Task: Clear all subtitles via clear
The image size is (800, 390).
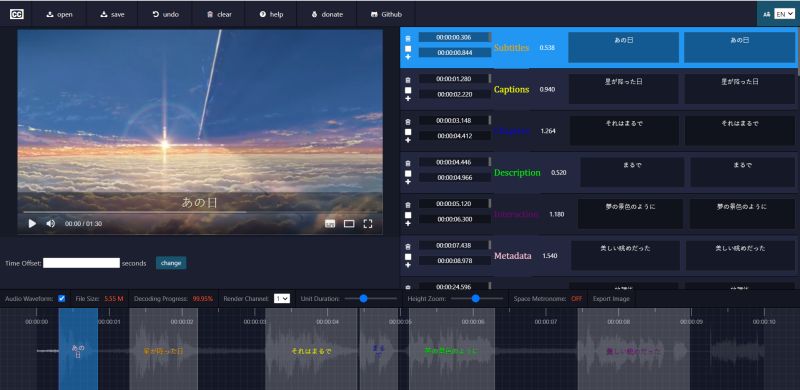Action: point(219,14)
